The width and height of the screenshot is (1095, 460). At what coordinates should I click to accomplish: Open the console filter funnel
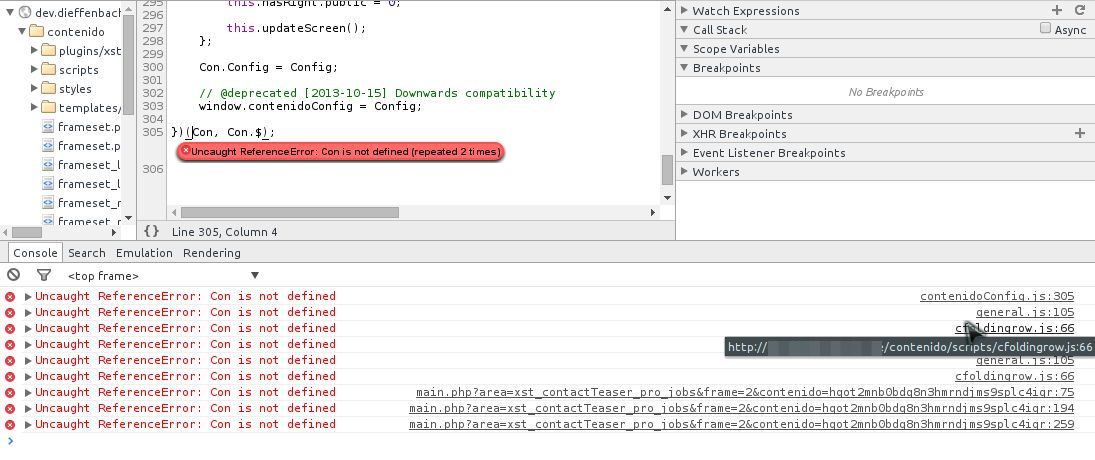[44, 275]
